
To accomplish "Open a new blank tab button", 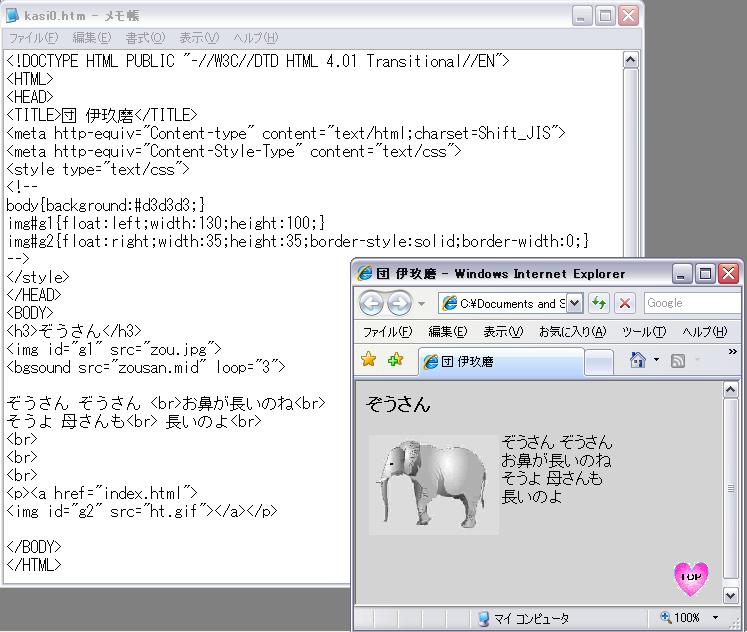I will (x=598, y=362).
